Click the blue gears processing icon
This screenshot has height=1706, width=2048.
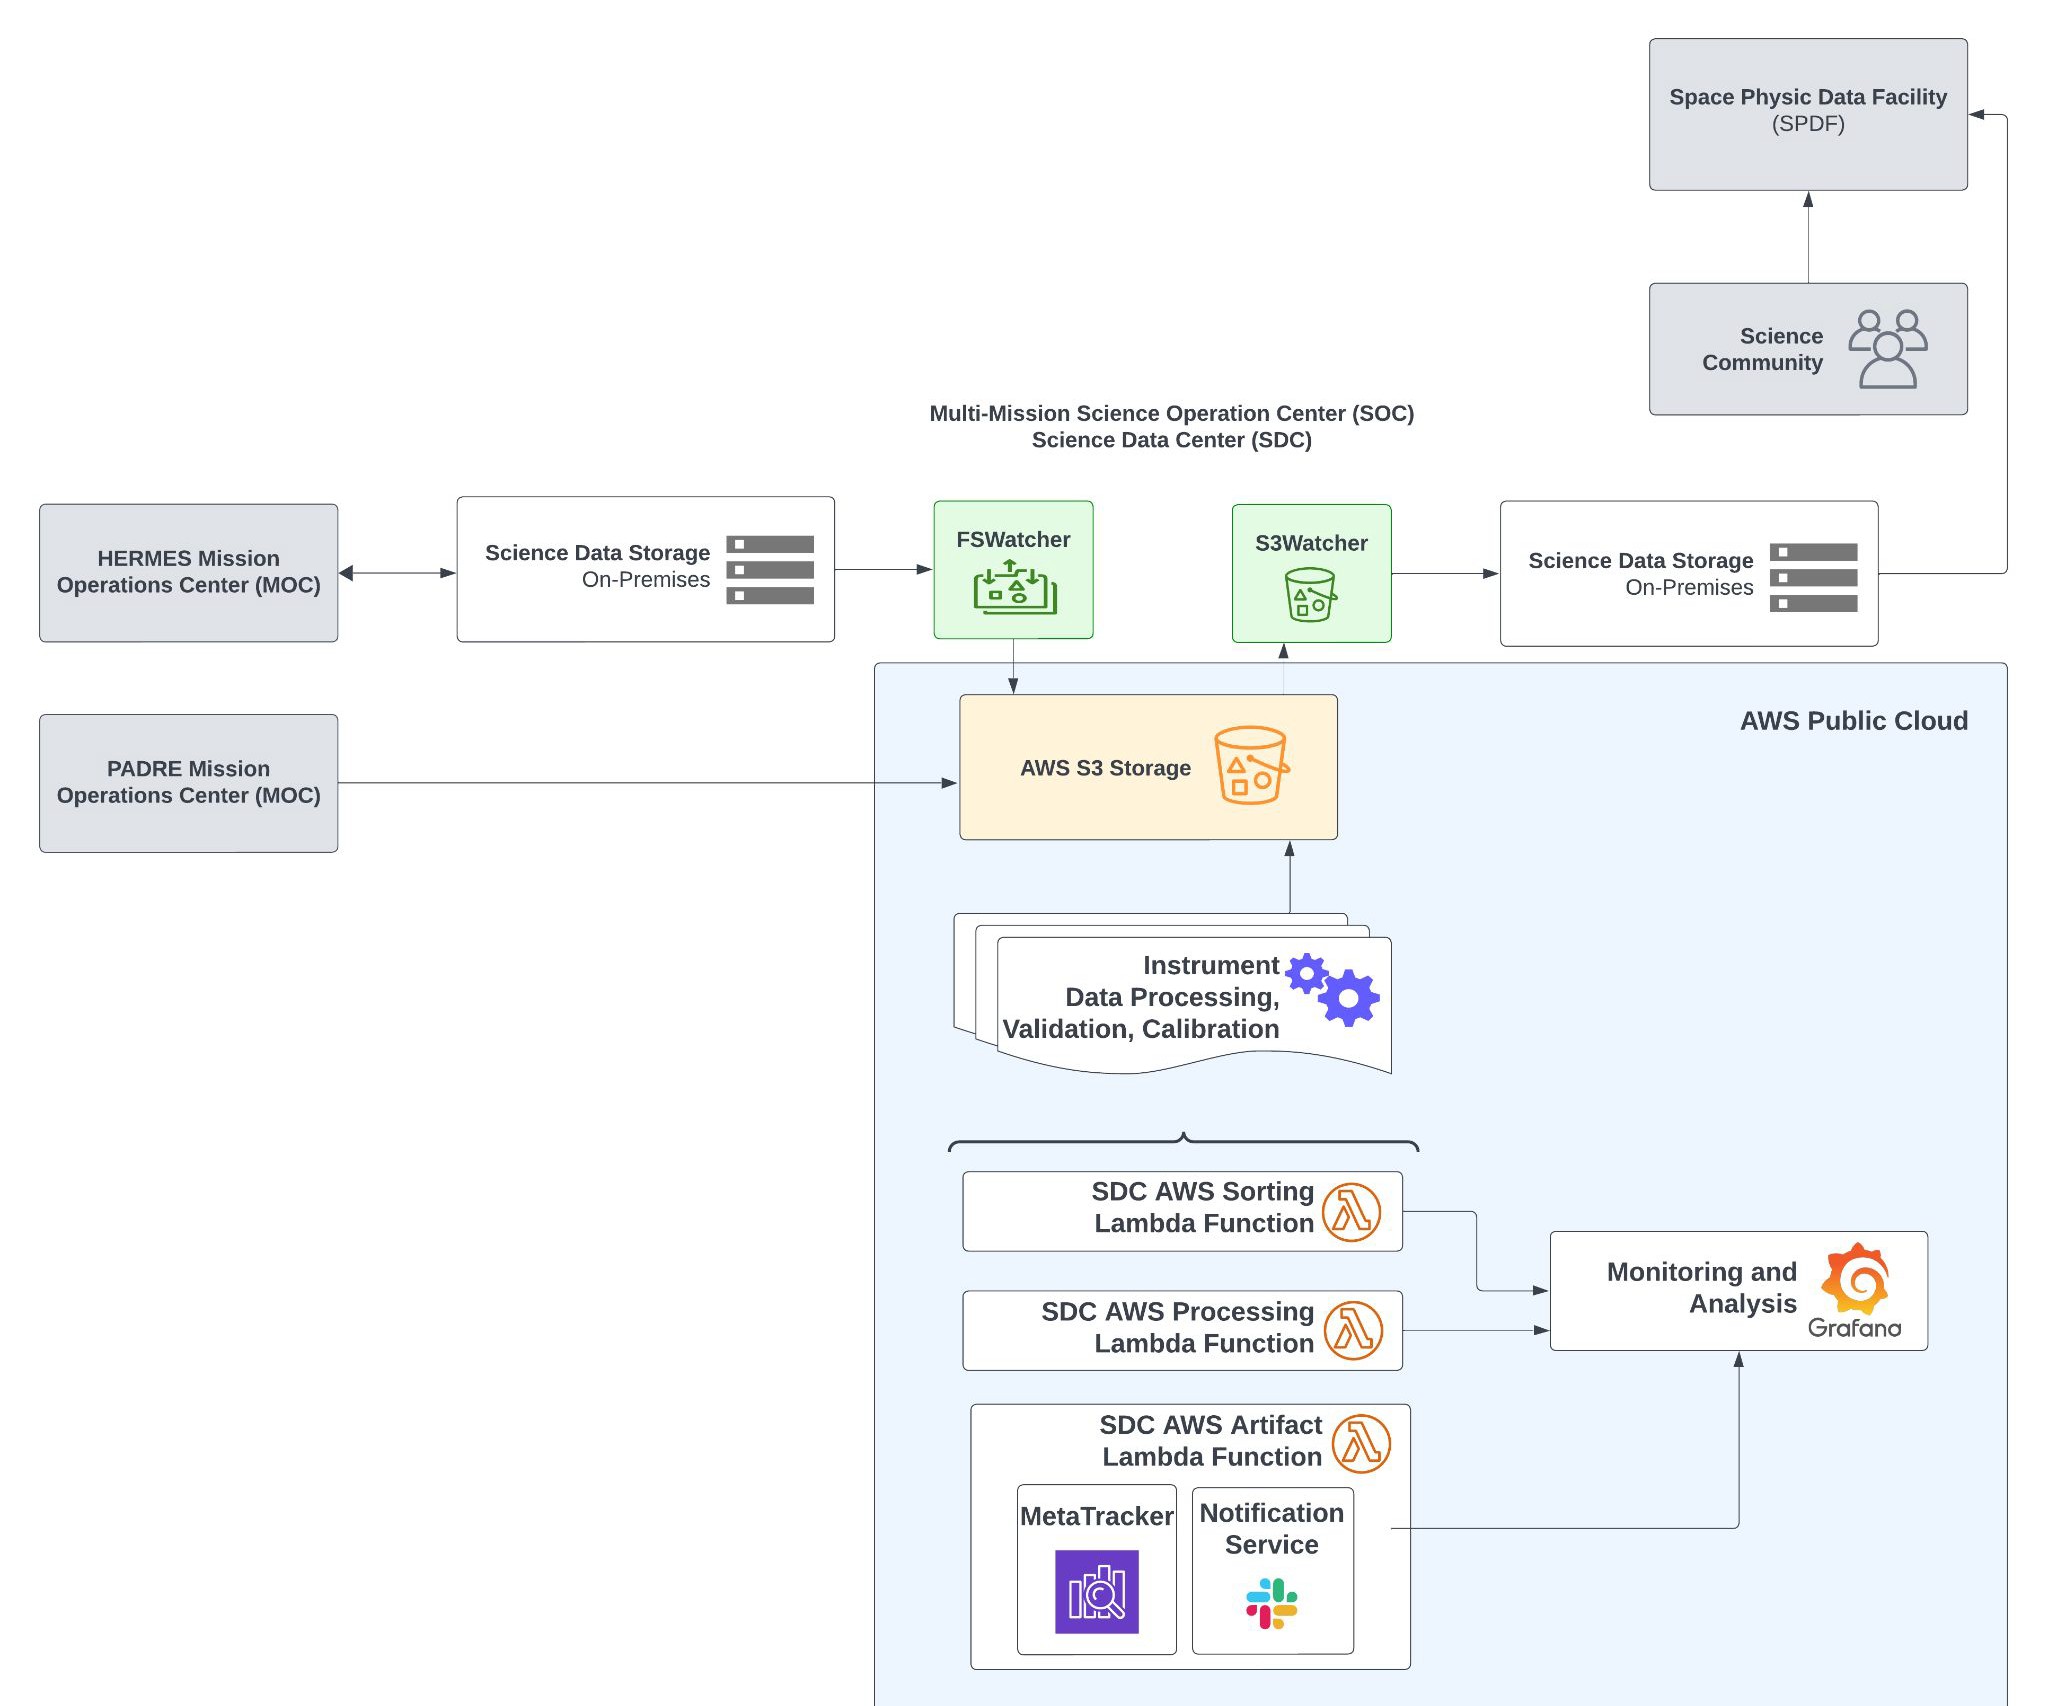click(x=1332, y=989)
